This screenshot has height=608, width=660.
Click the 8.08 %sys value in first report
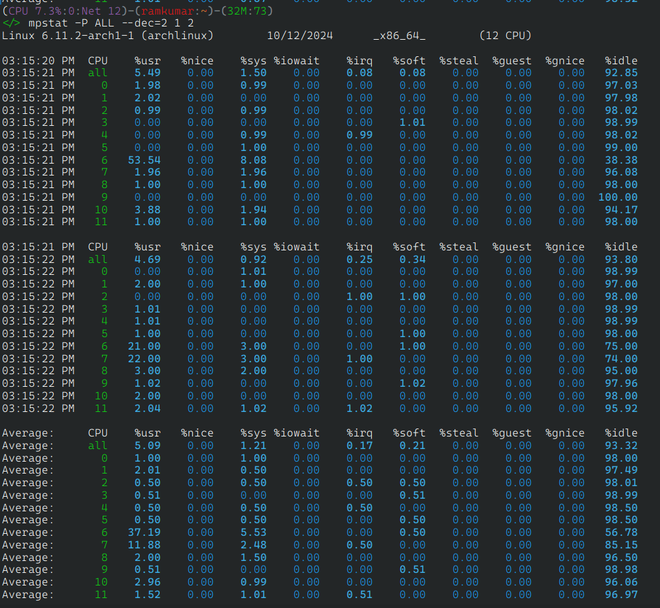pyautogui.click(x=253, y=160)
